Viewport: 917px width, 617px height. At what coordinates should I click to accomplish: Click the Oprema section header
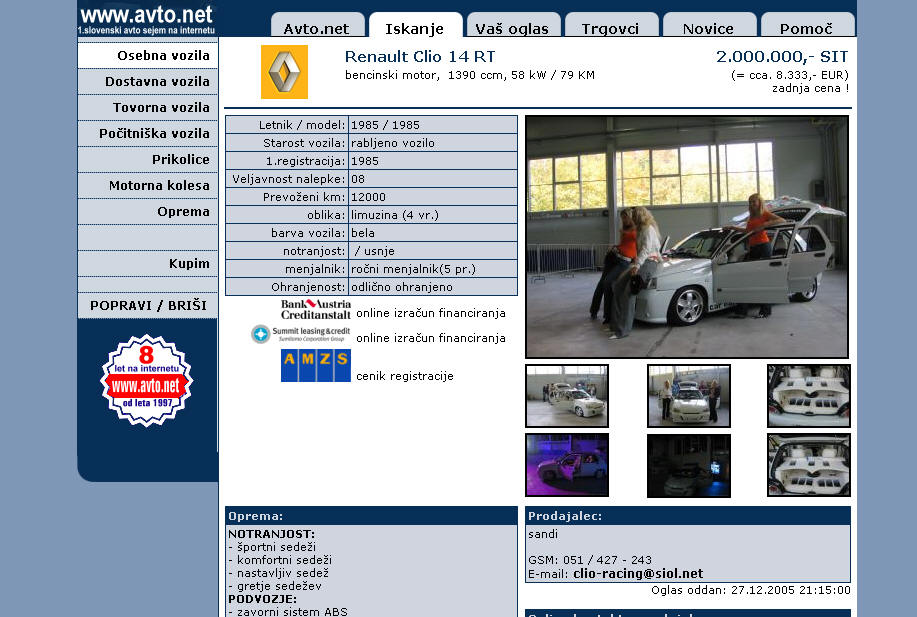[x=371, y=516]
